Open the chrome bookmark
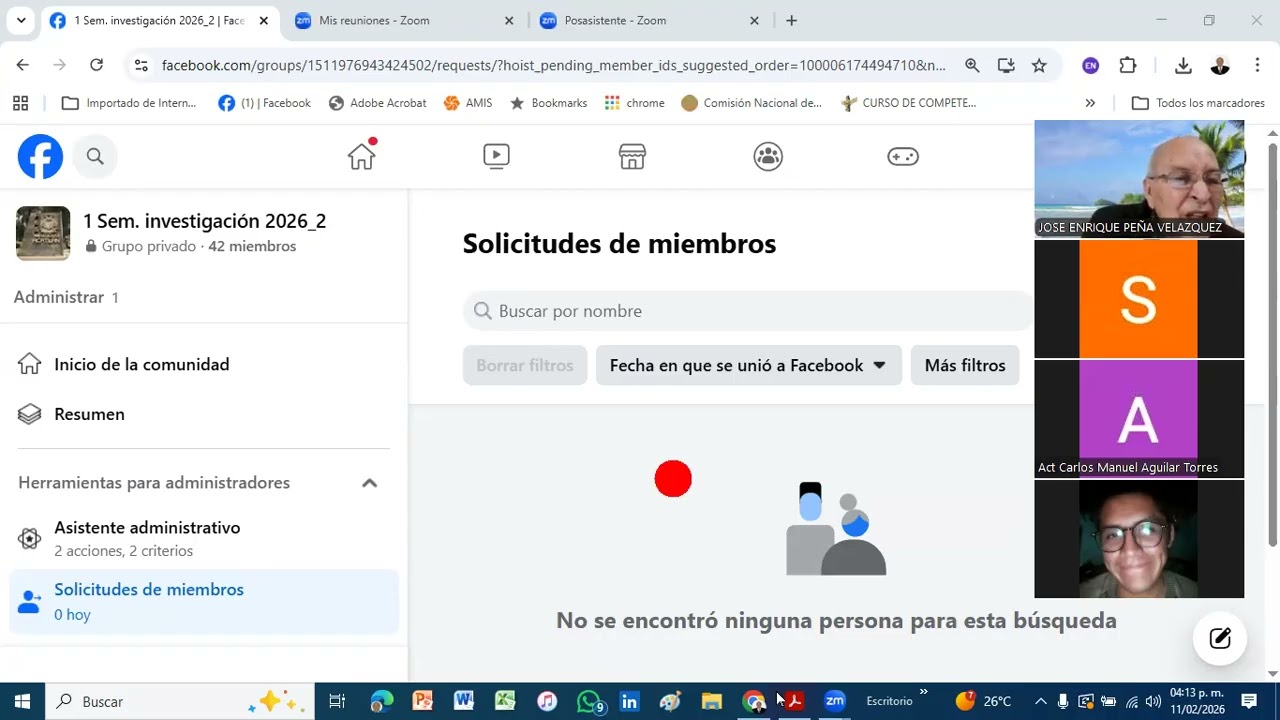This screenshot has width=1280, height=720. click(x=635, y=103)
